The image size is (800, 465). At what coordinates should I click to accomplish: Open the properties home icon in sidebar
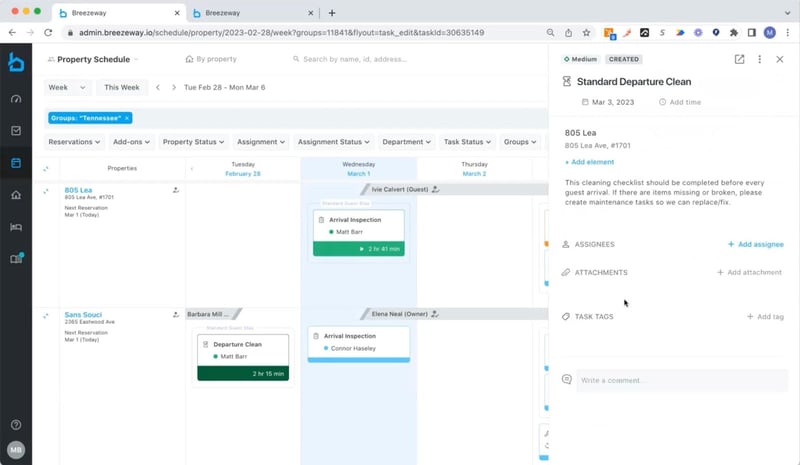[16, 195]
